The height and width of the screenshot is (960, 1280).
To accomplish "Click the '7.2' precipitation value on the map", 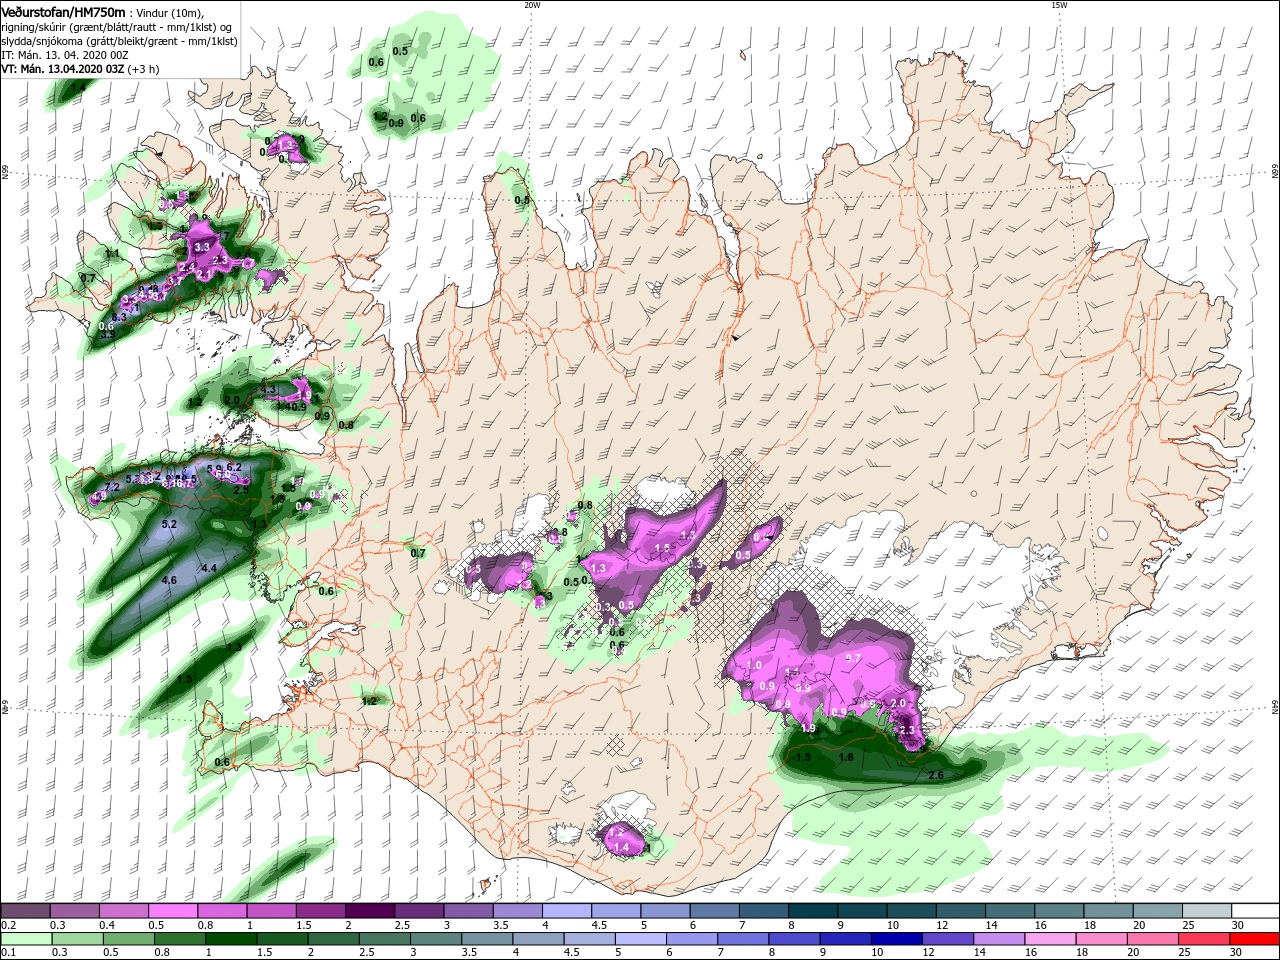I will [113, 487].
